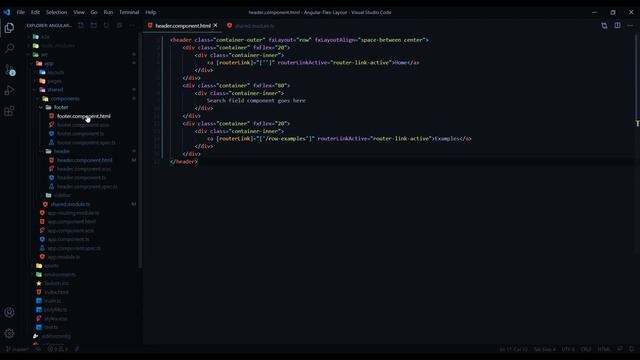Open app.component.html file

click(x=72, y=222)
